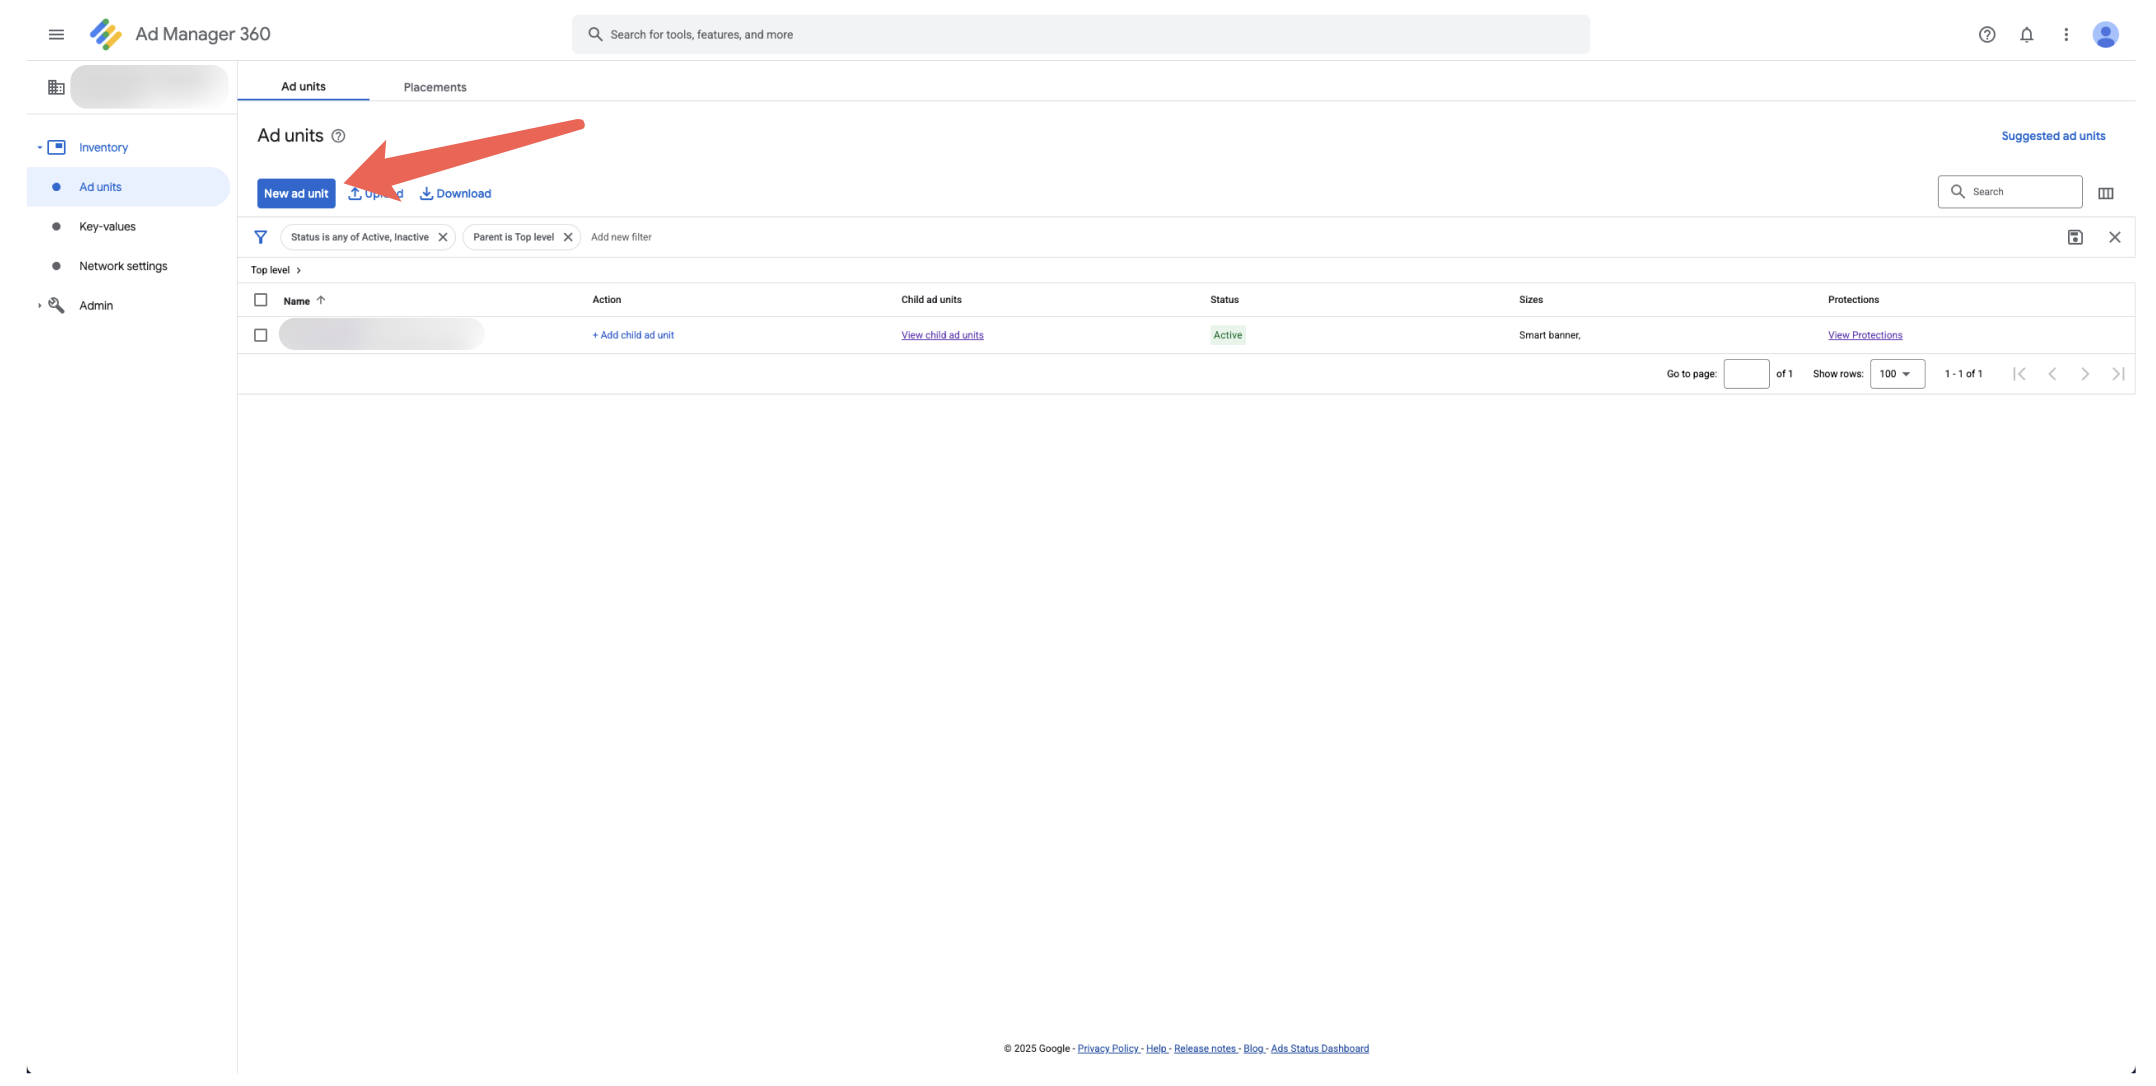Check the first ad unit row checkbox

tap(261, 335)
